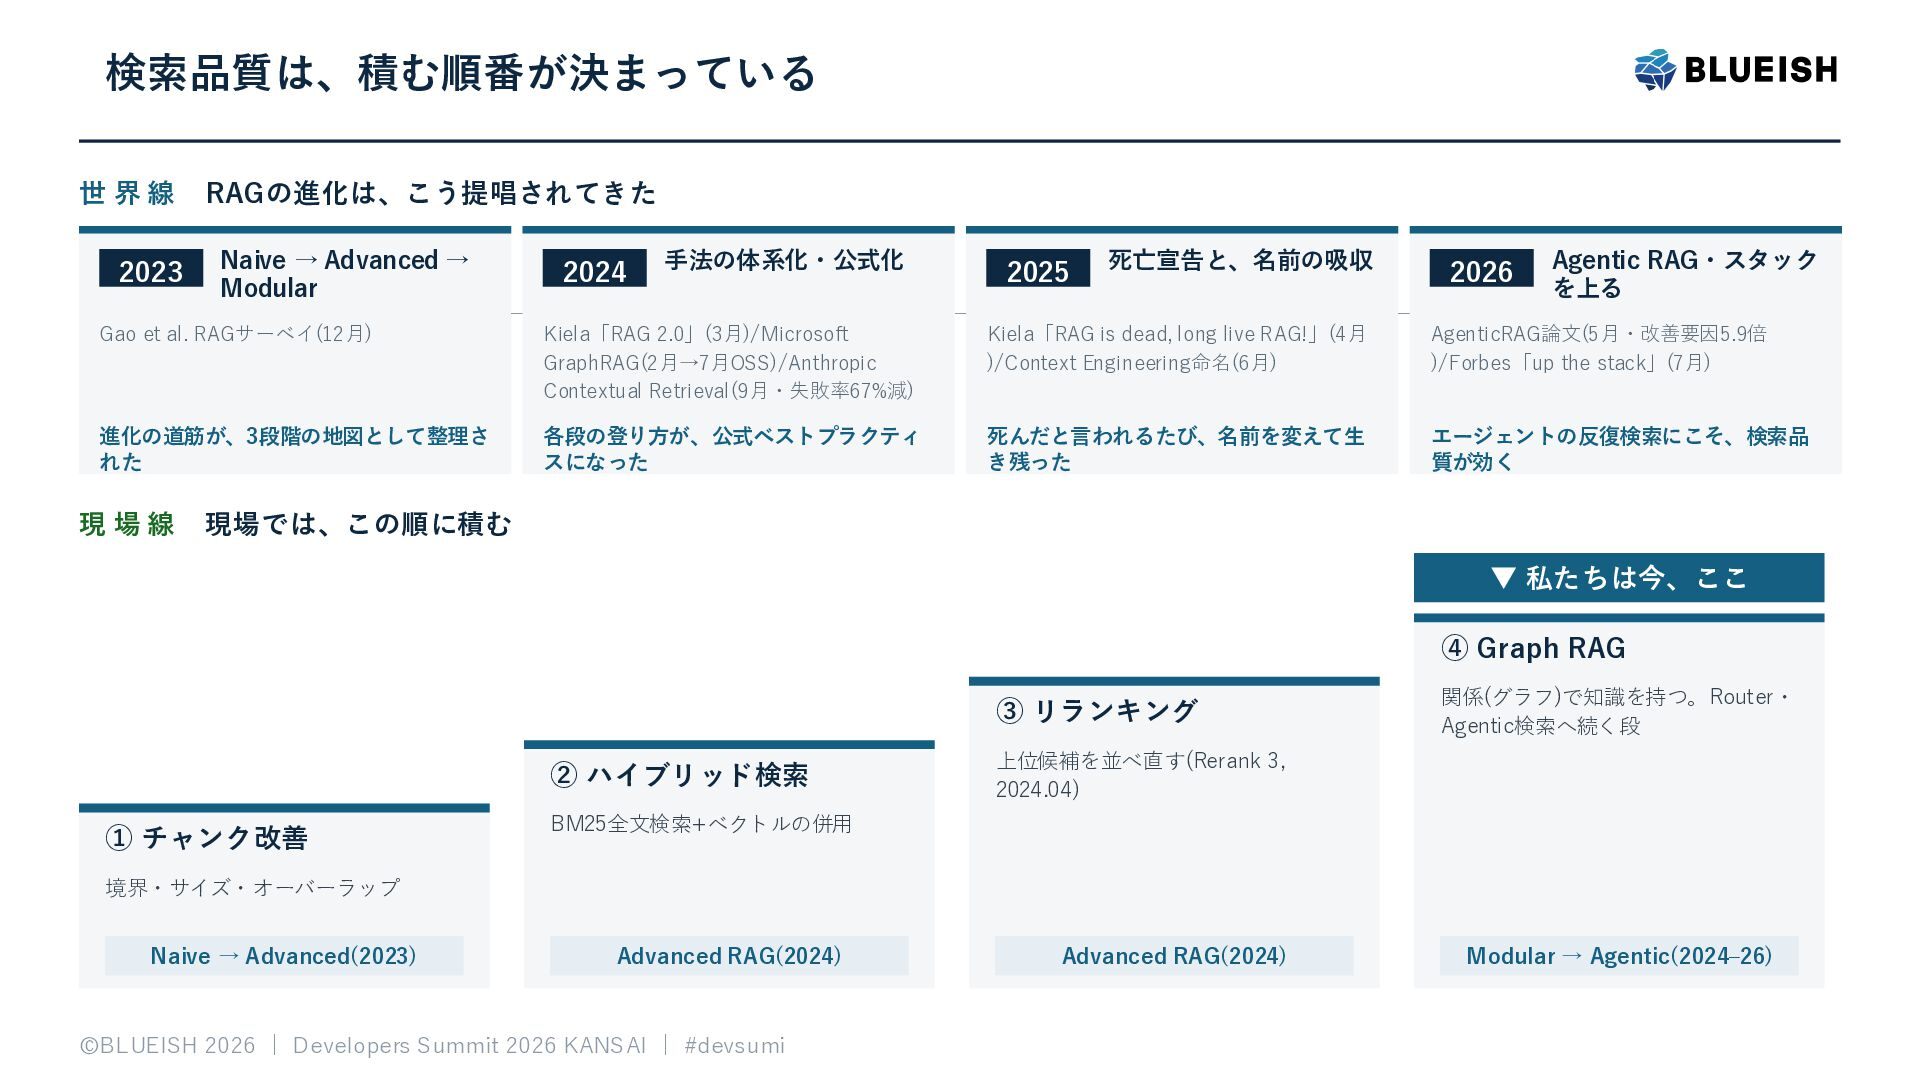Click the ©BLUEISH 2026 footer text
1920x1080 pixels.
tap(168, 1046)
